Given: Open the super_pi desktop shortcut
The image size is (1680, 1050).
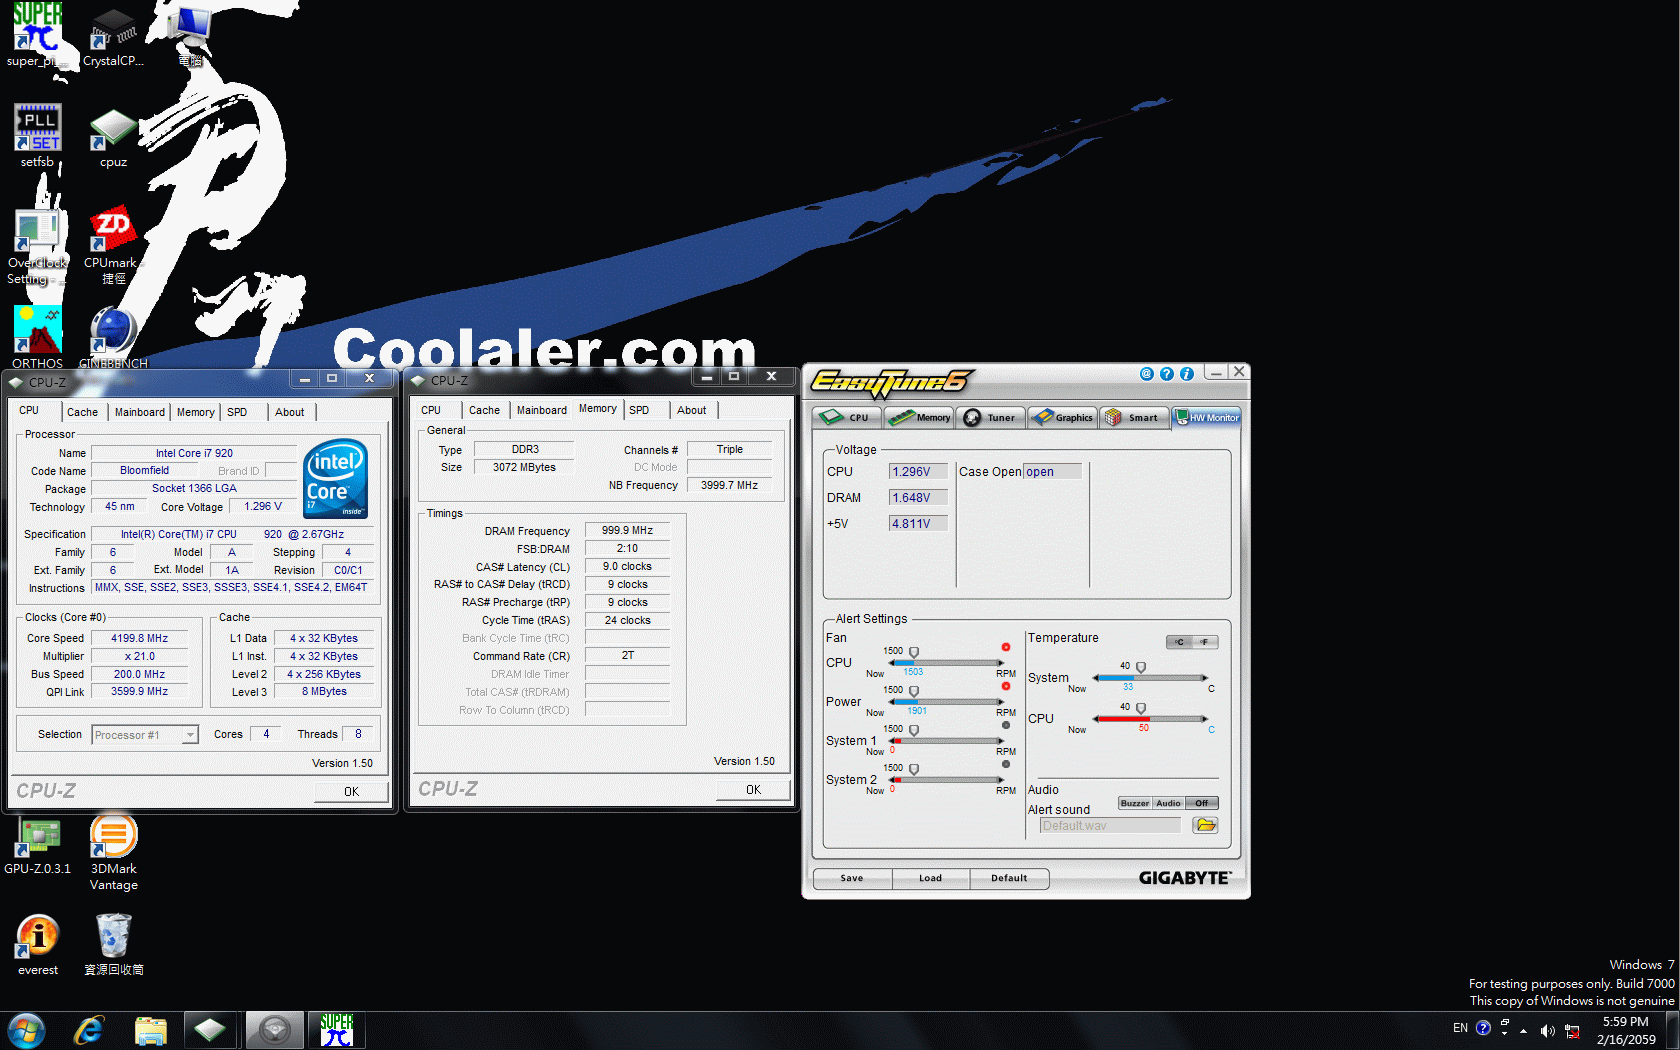Looking at the screenshot, I should 37,35.
